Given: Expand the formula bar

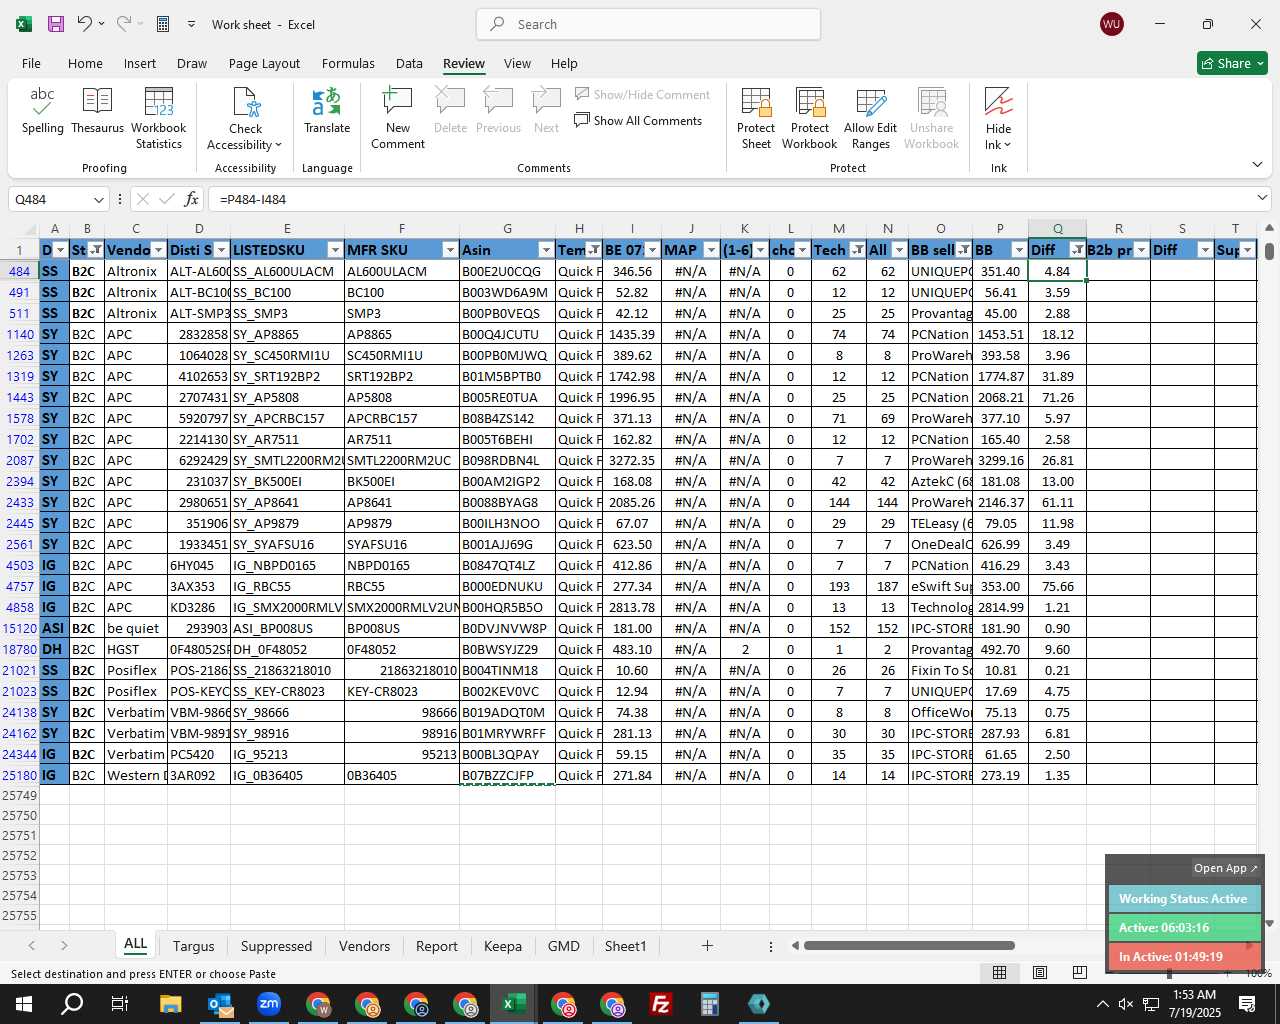Looking at the screenshot, I should pos(1262,198).
